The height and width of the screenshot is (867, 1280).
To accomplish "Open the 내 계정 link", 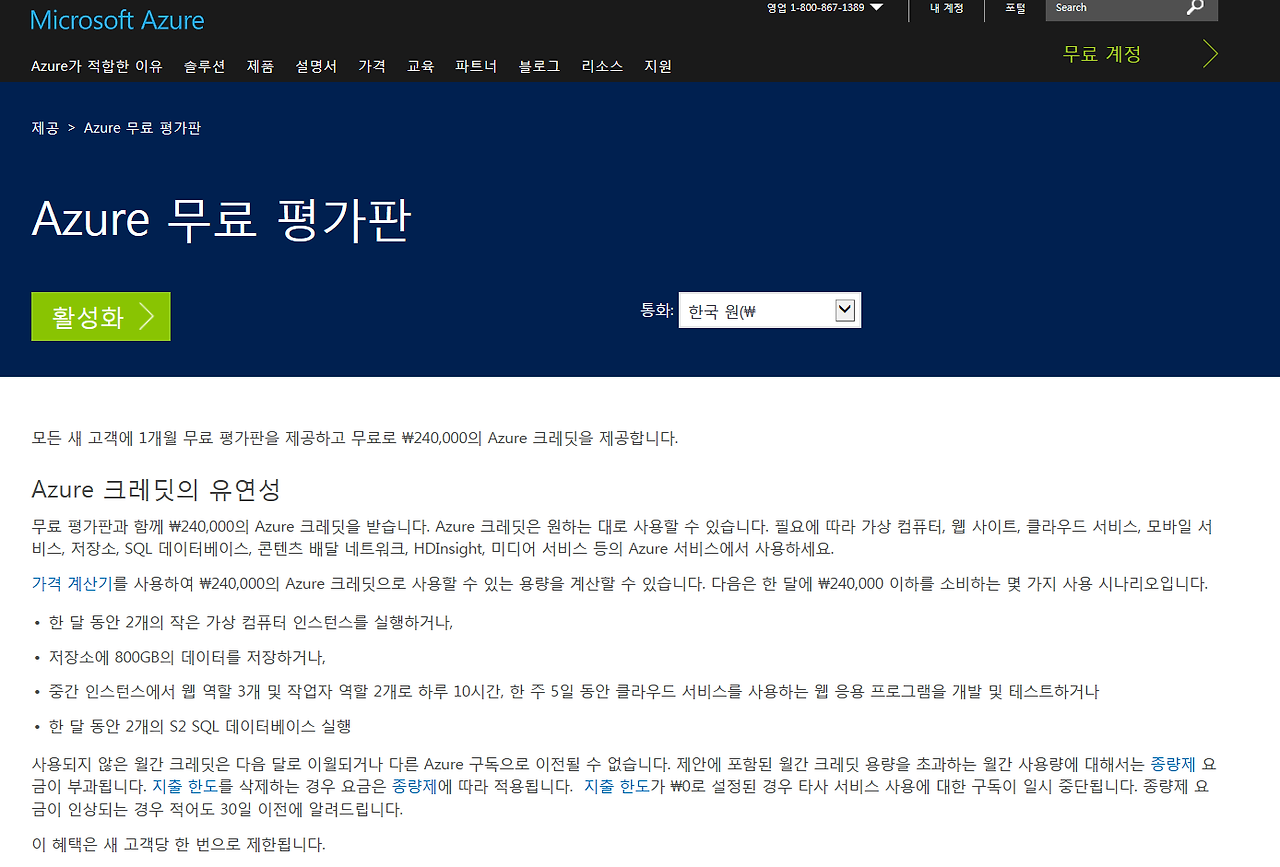I will tap(946, 7).
